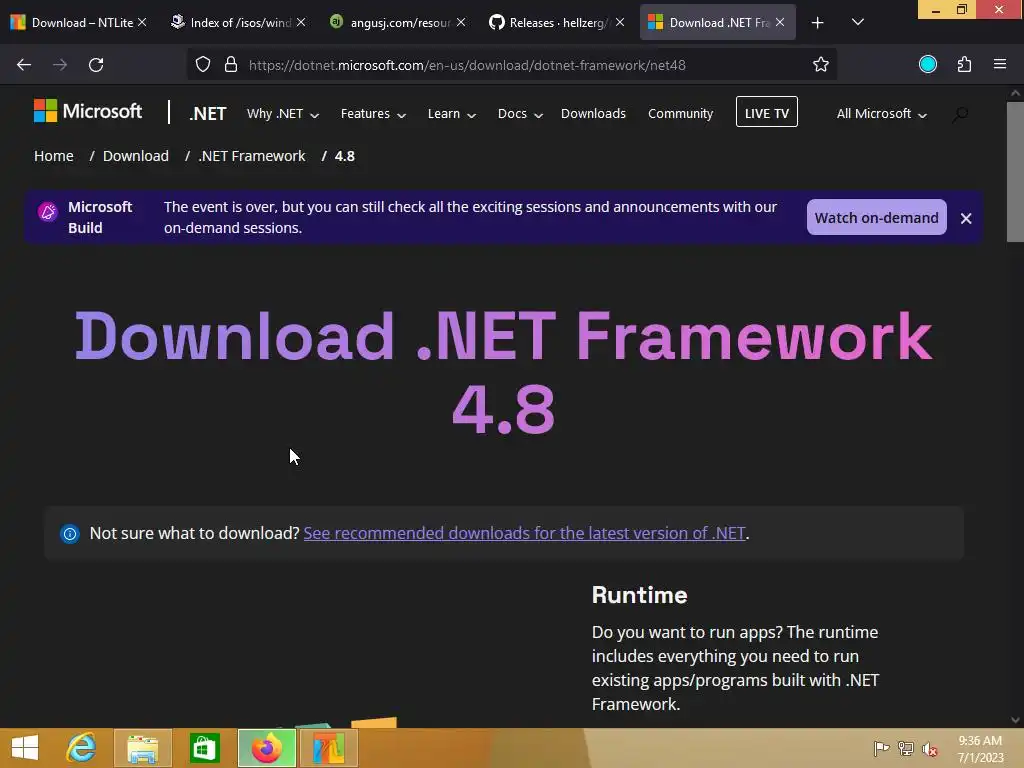The width and height of the screenshot is (1024, 768).
Task: Click the Microsoft logo
Action: point(88,111)
